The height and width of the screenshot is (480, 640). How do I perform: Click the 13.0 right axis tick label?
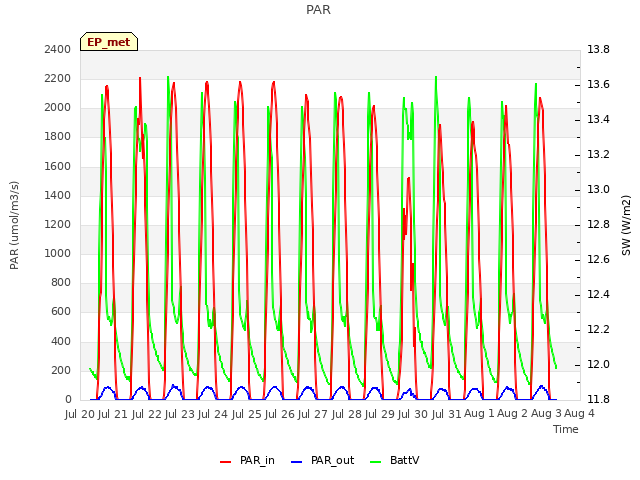[598, 190]
